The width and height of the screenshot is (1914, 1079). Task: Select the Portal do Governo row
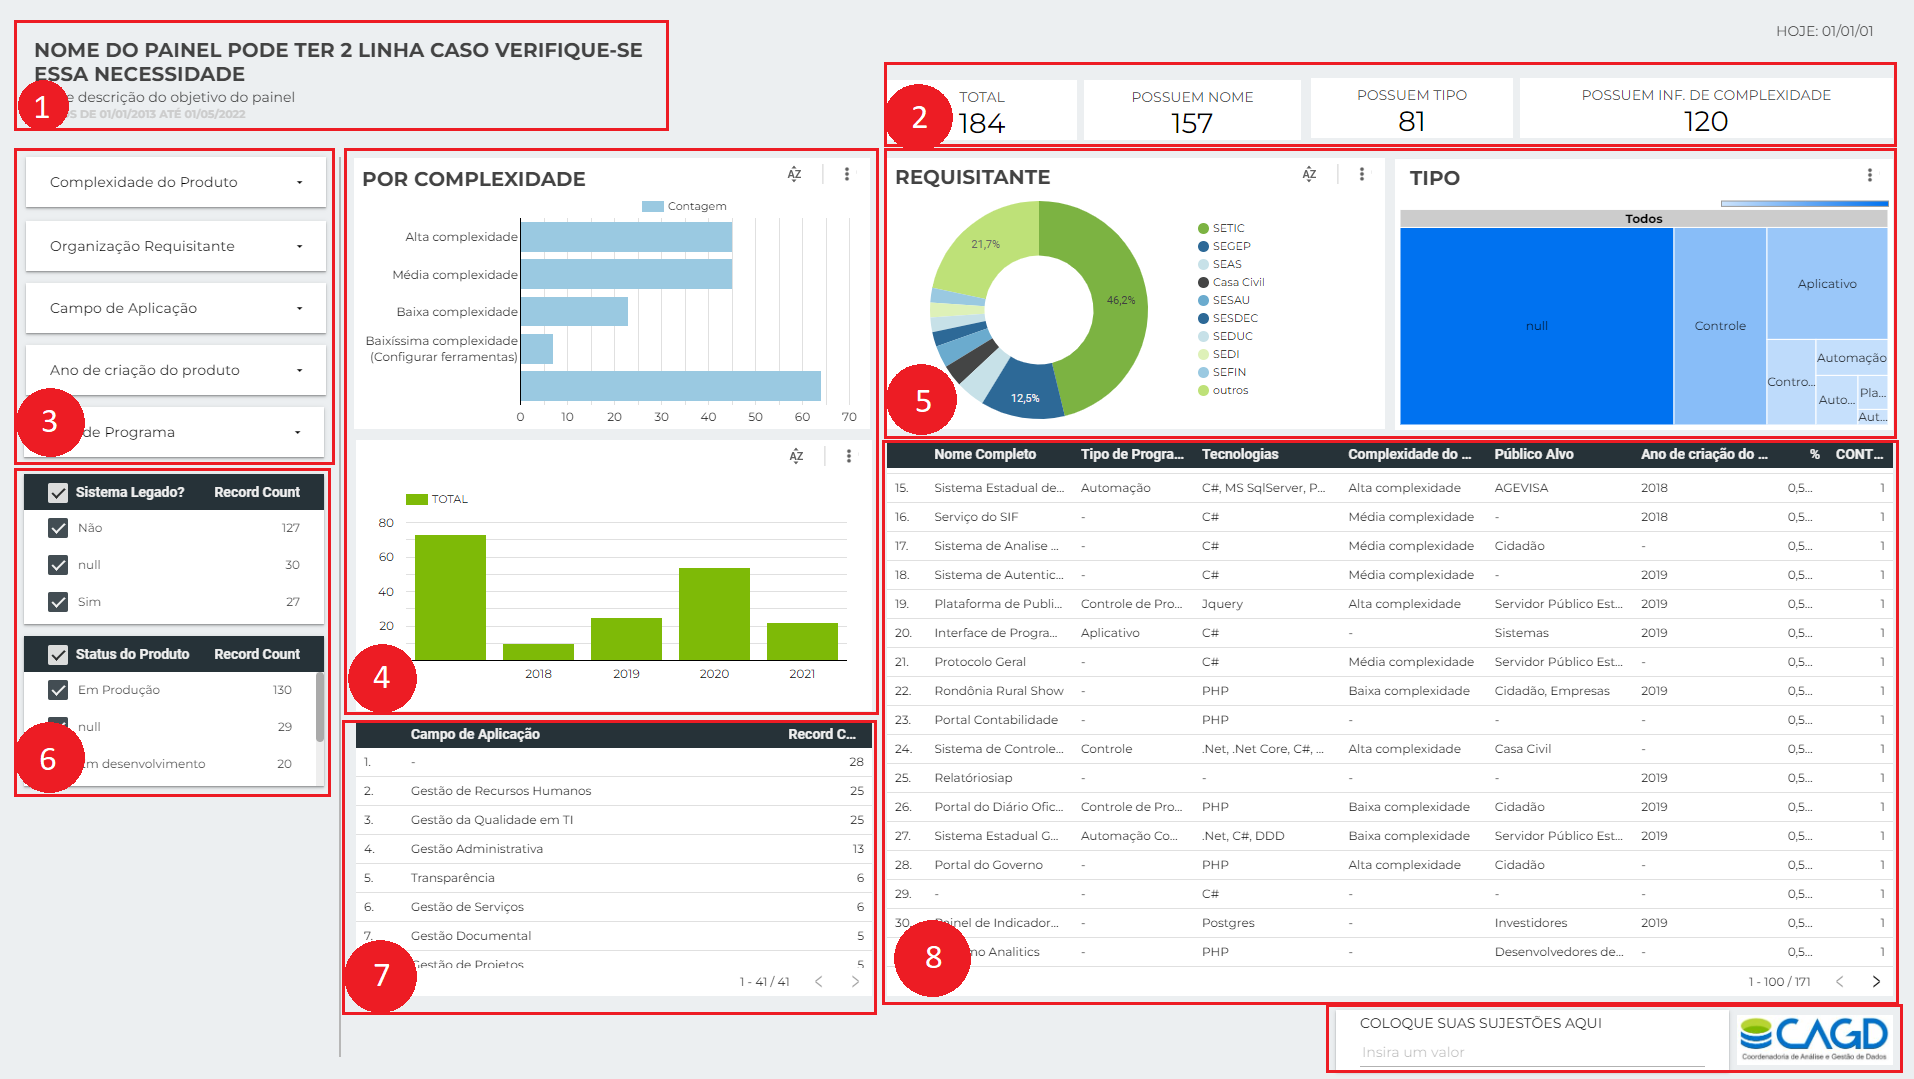pyautogui.click(x=1390, y=865)
